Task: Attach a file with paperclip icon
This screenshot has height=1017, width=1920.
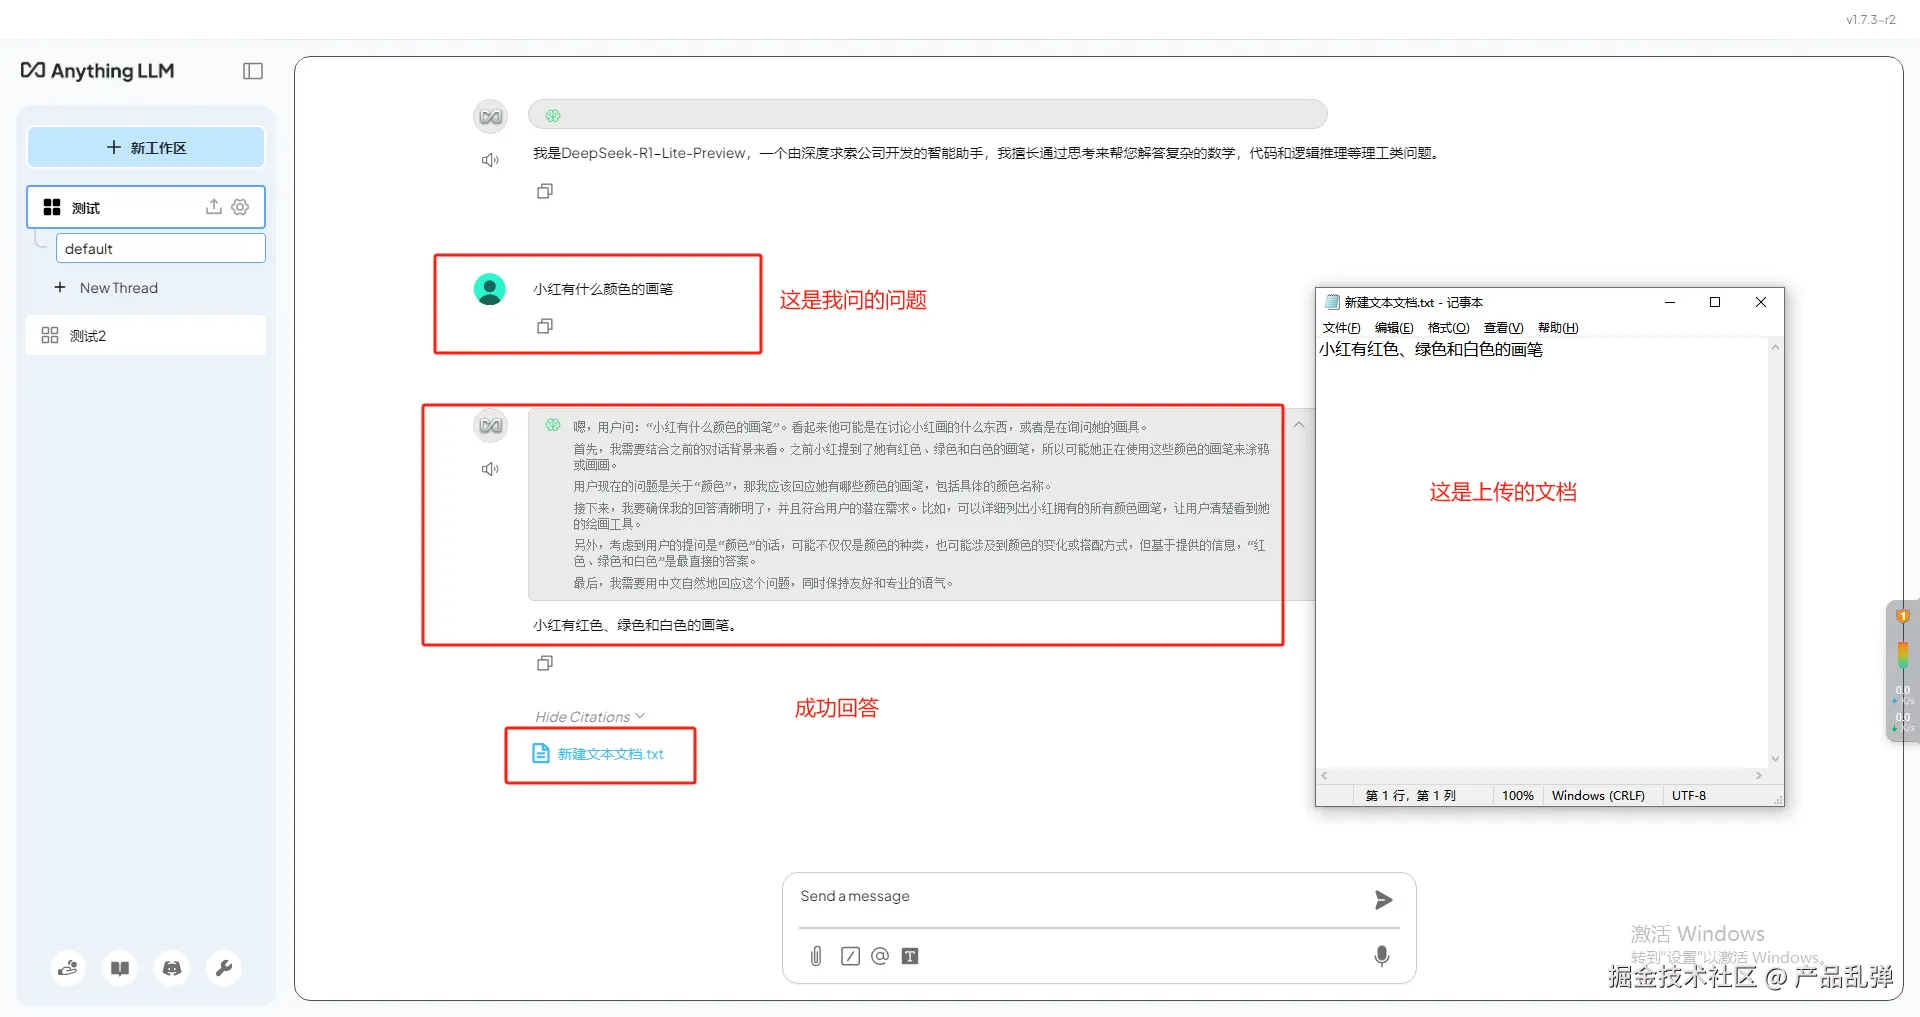Action: (x=816, y=956)
